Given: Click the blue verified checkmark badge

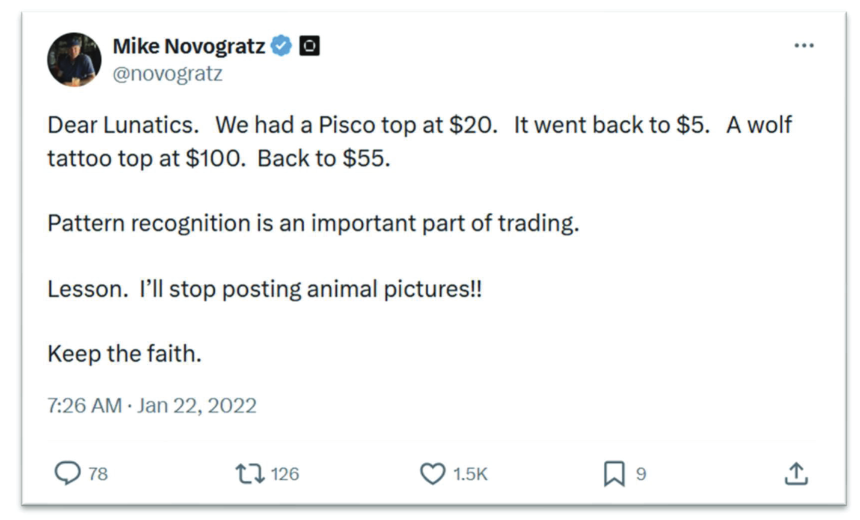Looking at the screenshot, I should click(282, 46).
